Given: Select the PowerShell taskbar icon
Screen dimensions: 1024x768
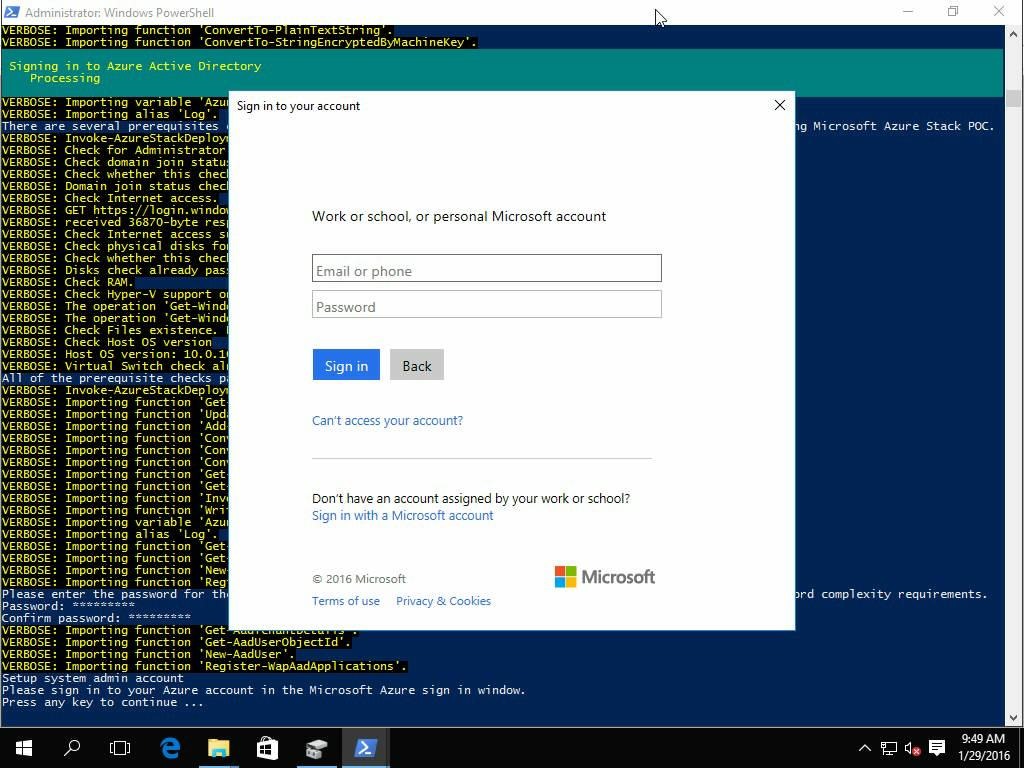Looking at the screenshot, I should [x=365, y=748].
